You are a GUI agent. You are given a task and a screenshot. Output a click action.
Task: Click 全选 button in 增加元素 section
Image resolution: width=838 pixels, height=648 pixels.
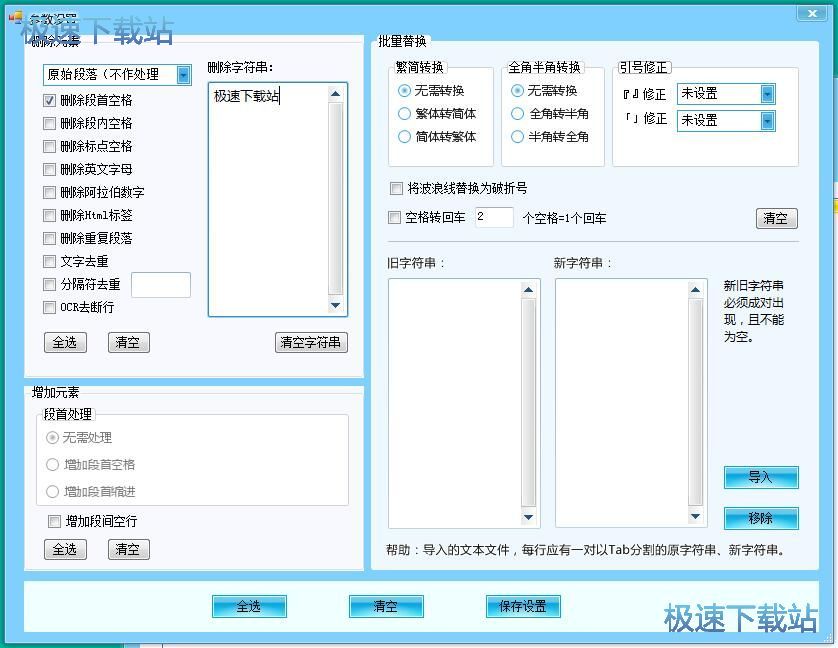coord(65,549)
